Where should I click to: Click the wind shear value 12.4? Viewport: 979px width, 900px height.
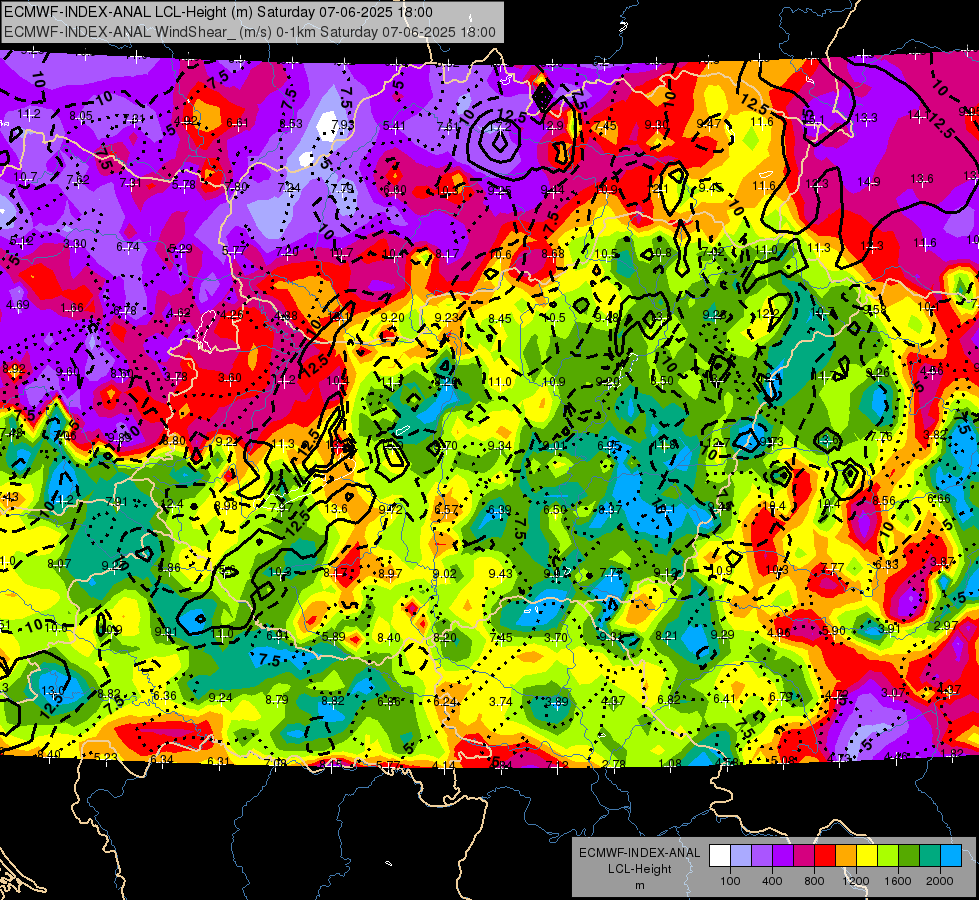point(172,504)
